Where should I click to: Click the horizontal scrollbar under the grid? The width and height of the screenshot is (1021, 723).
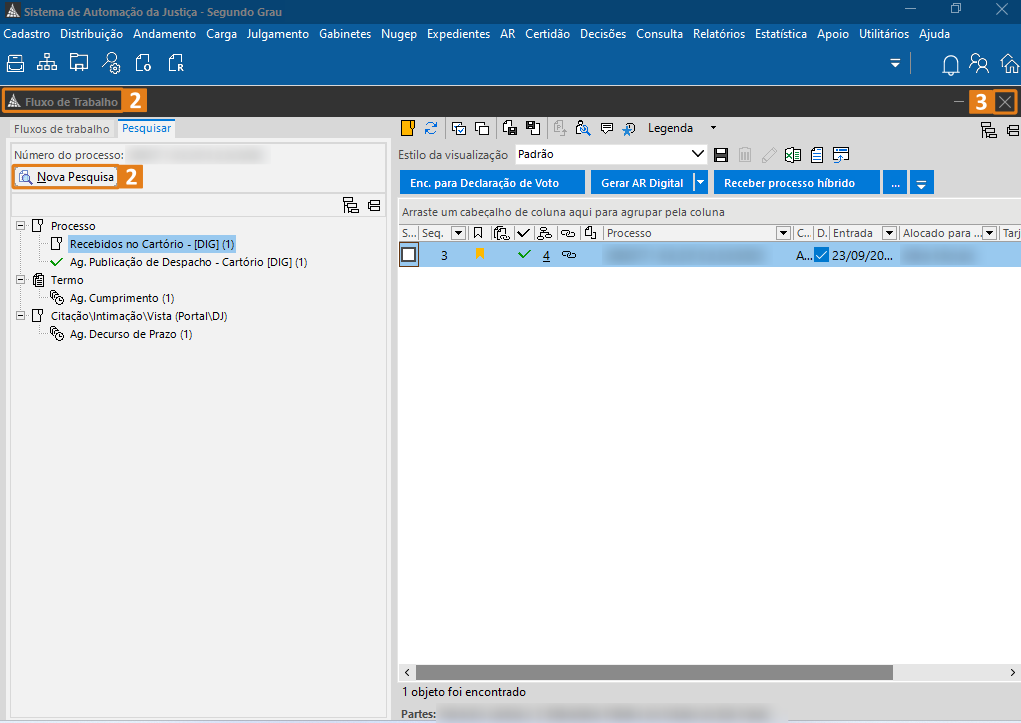click(652, 673)
